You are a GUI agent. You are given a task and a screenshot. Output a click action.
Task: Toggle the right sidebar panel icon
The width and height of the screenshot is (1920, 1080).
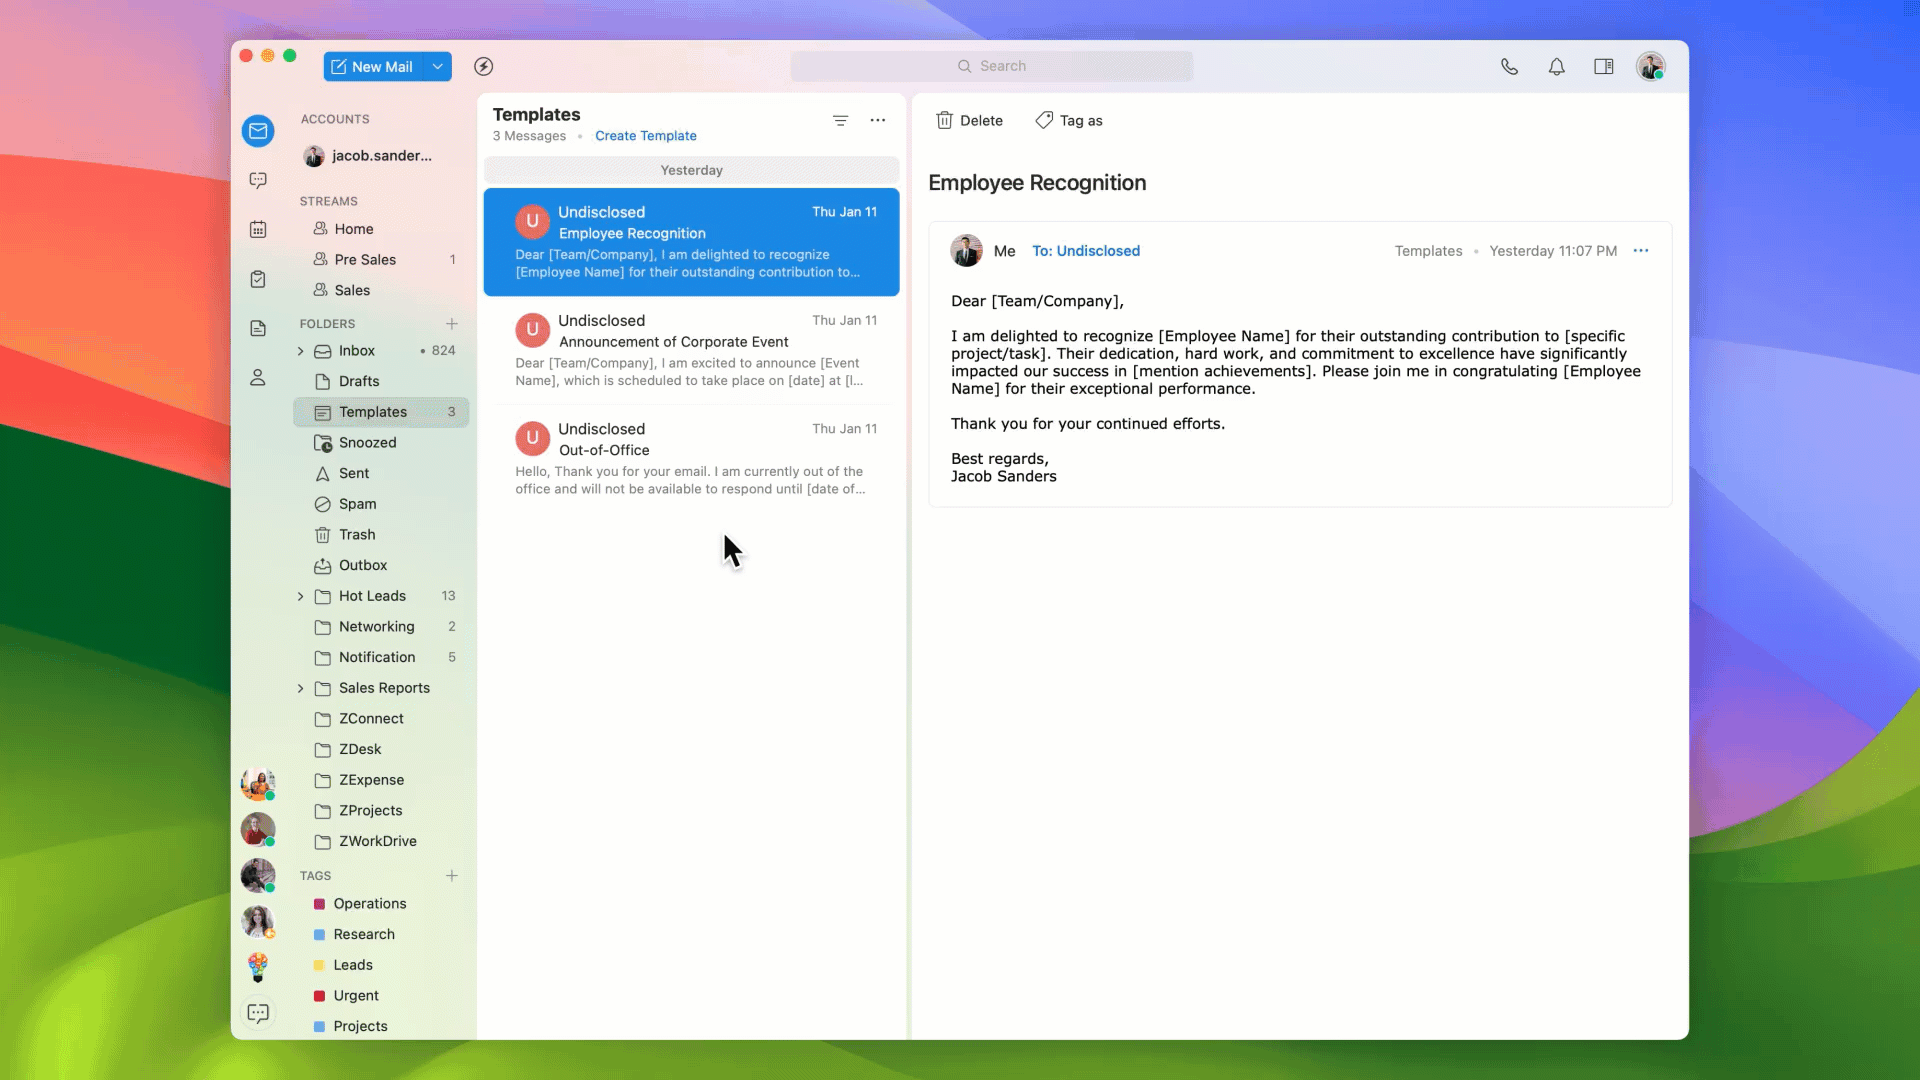pos(1604,66)
